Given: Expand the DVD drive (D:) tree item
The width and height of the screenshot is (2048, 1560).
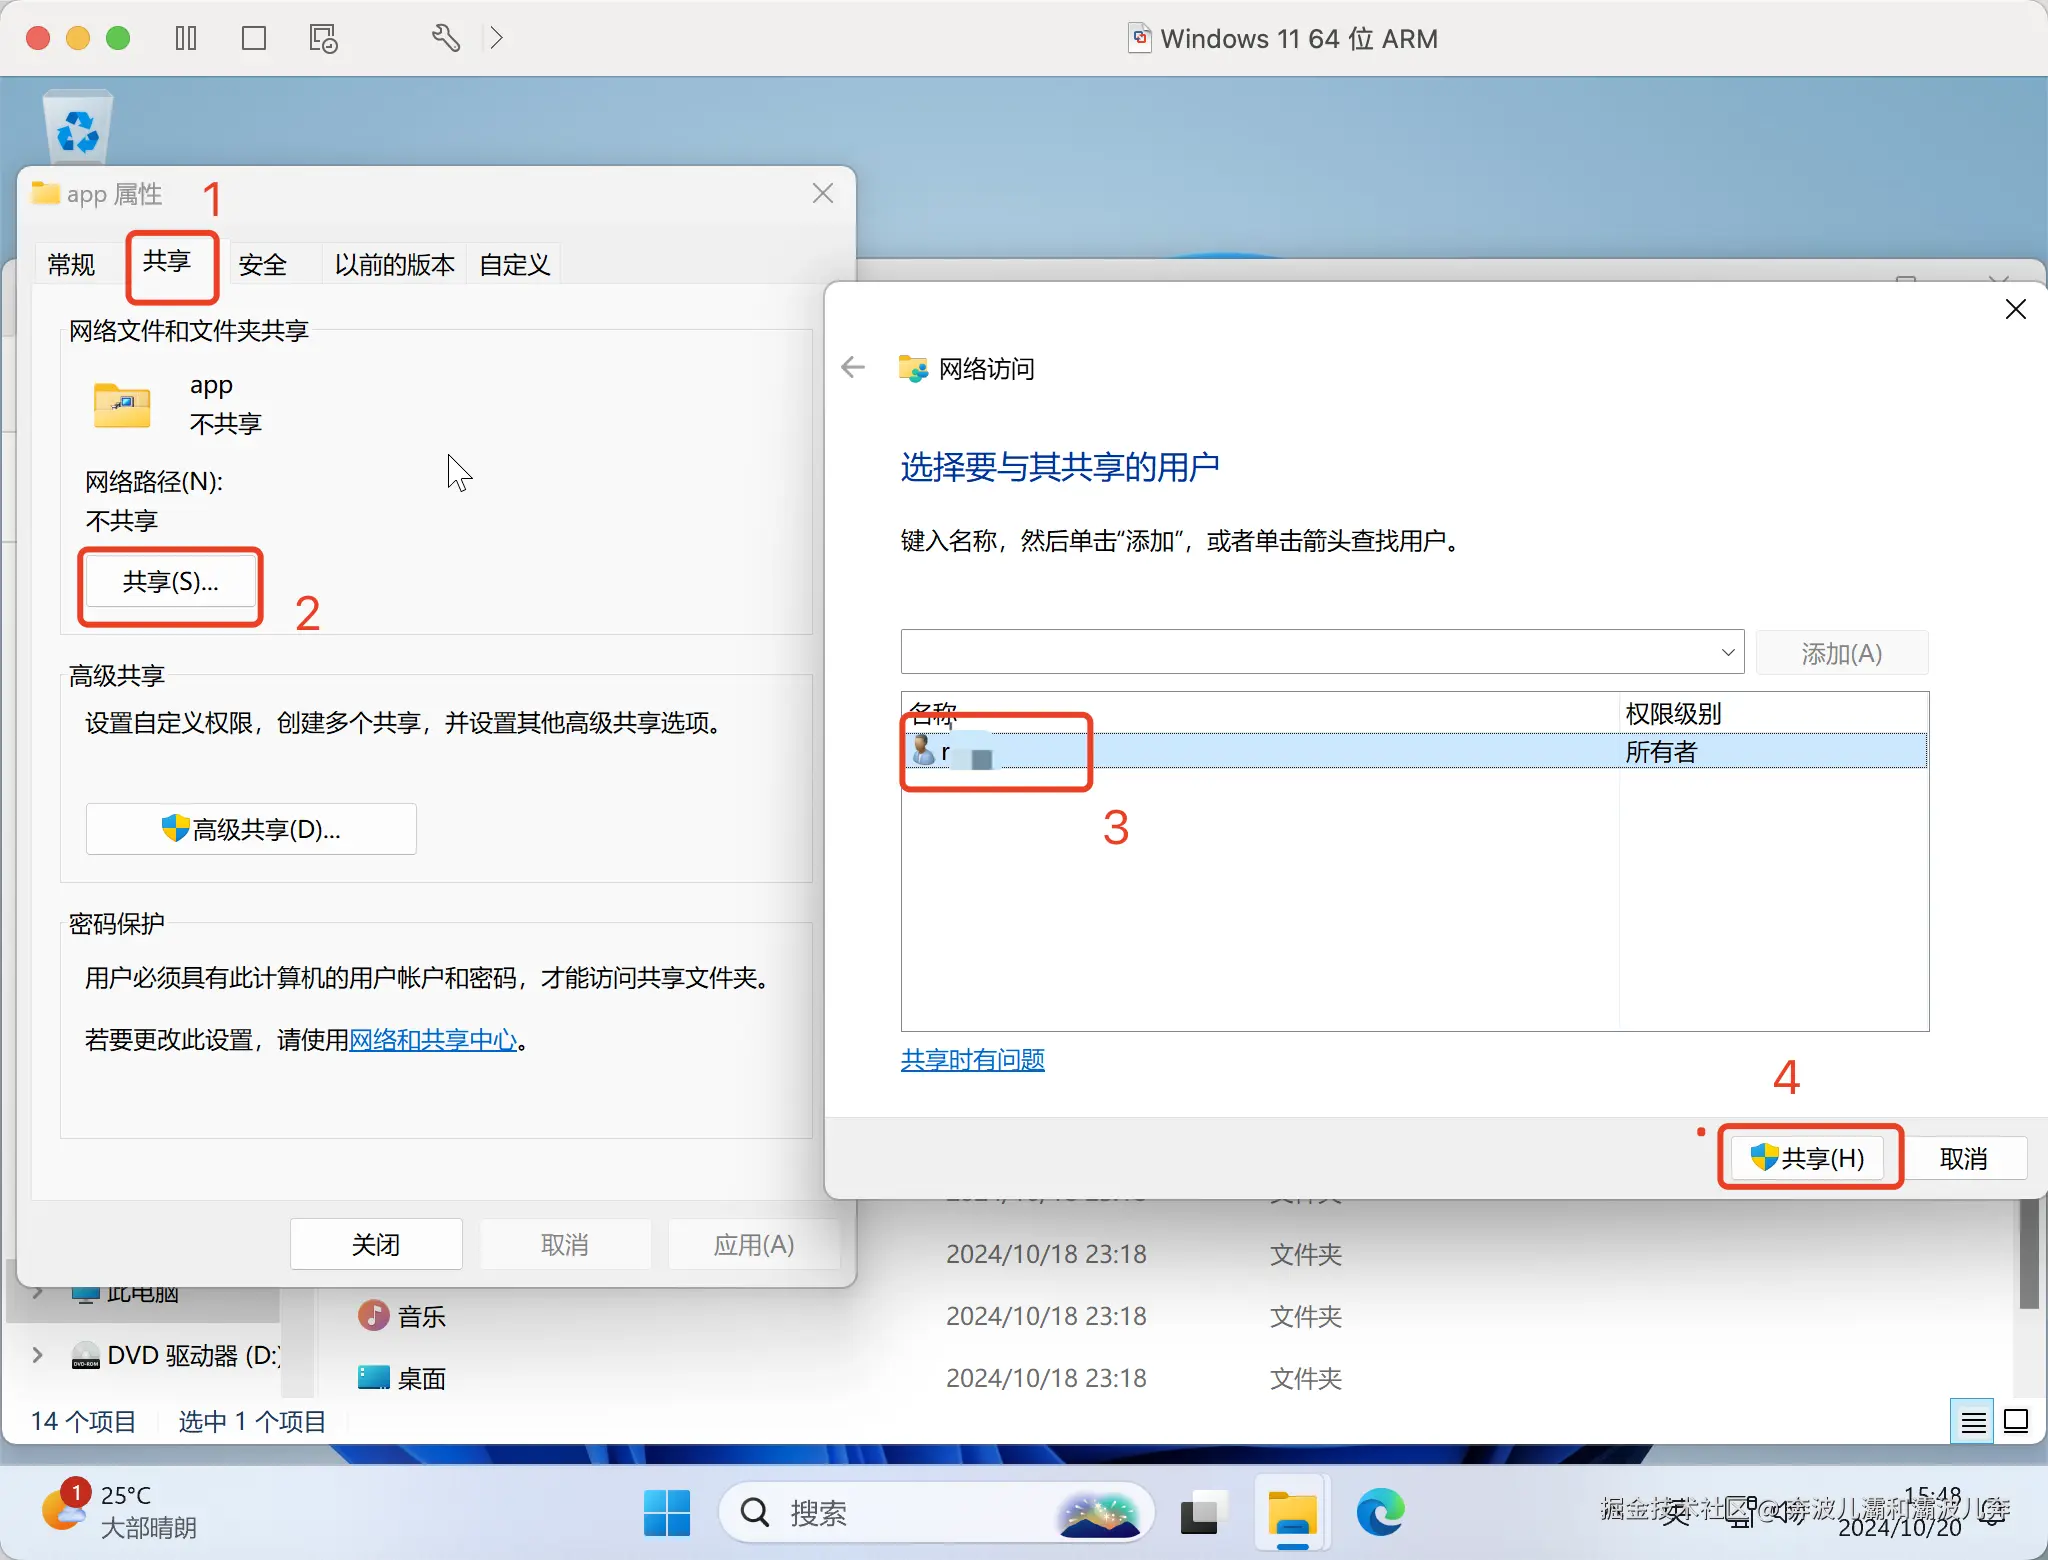Looking at the screenshot, I should [38, 1355].
